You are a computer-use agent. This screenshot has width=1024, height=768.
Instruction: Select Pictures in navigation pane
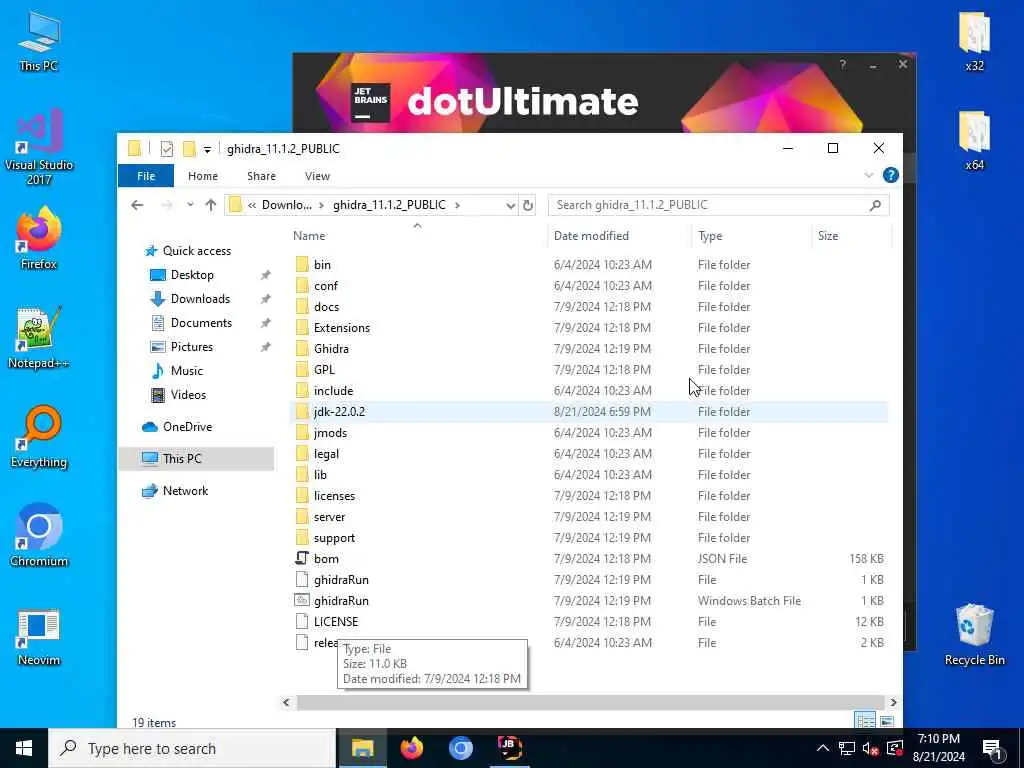pos(191,347)
